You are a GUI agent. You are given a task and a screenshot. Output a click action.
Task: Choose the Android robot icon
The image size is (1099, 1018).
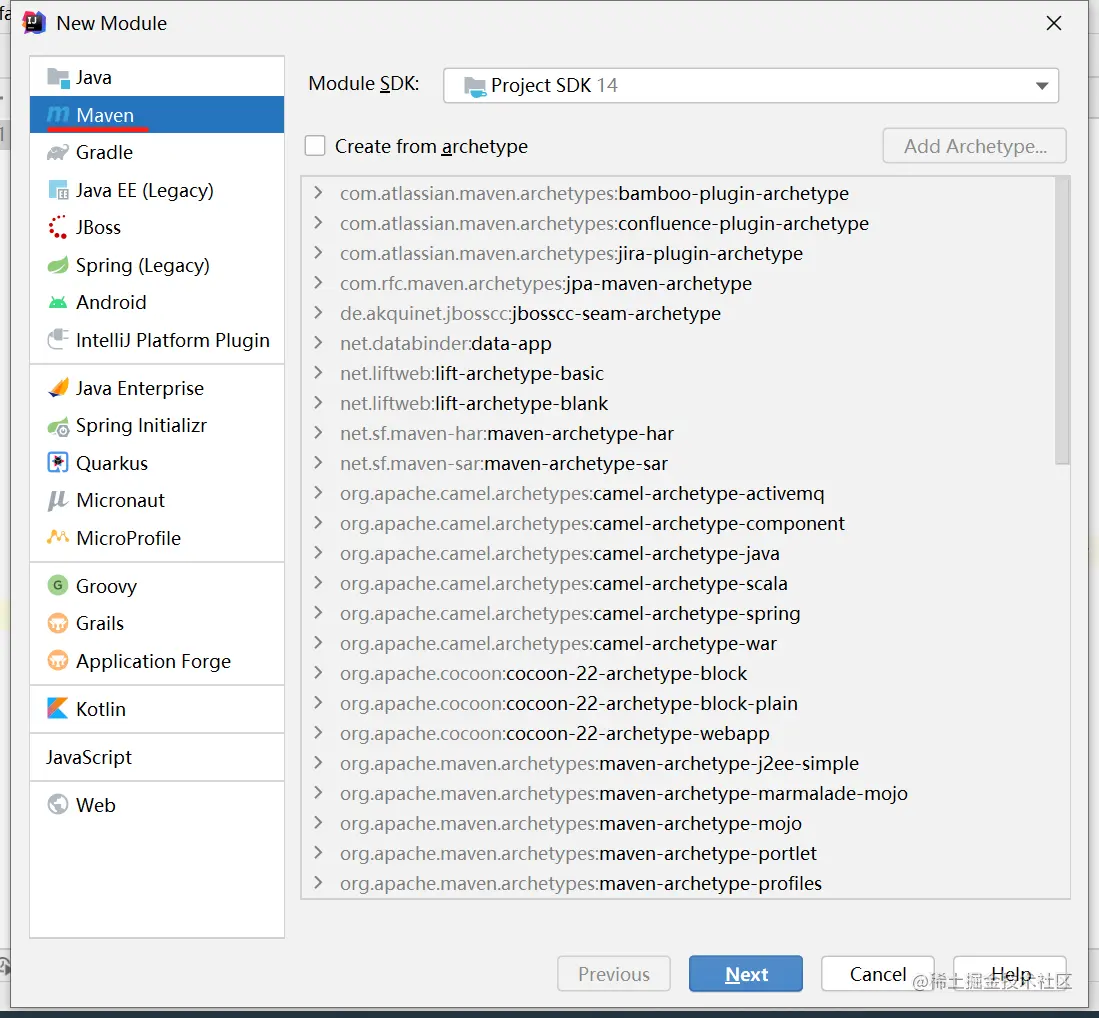pos(58,302)
